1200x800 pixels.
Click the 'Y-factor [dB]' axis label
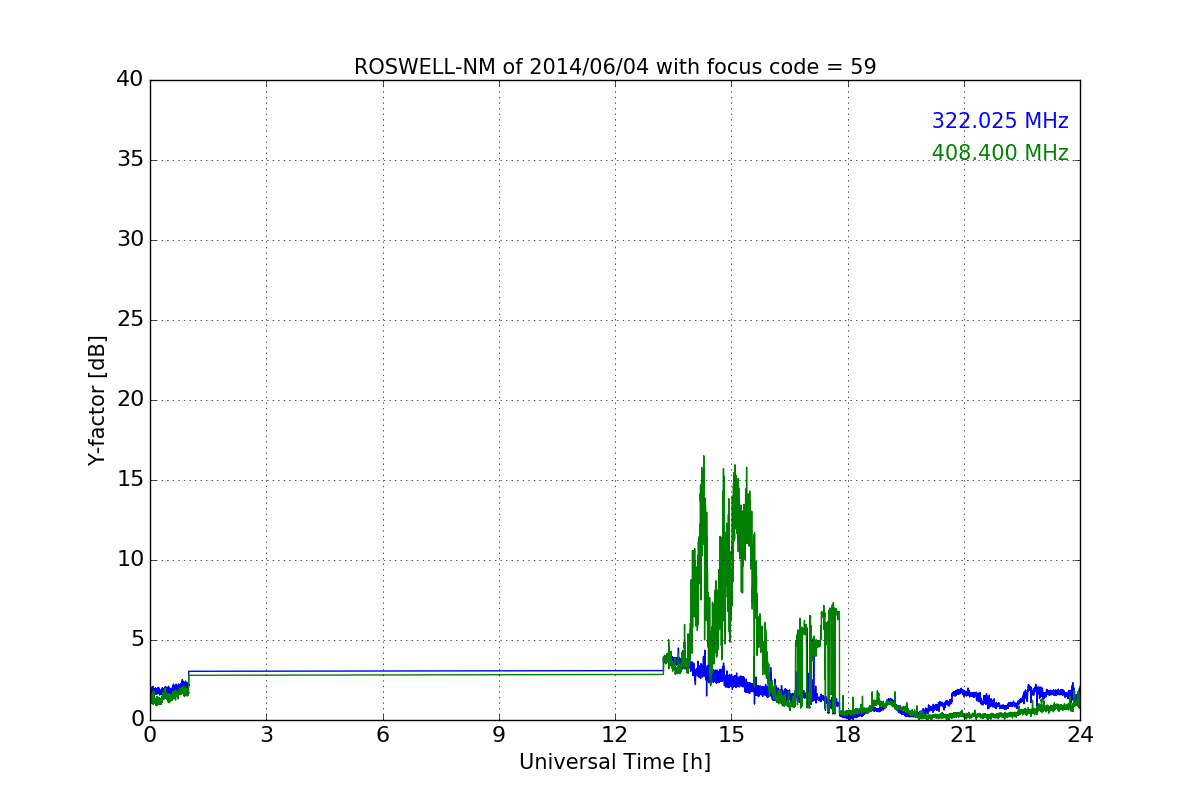click(97, 400)
